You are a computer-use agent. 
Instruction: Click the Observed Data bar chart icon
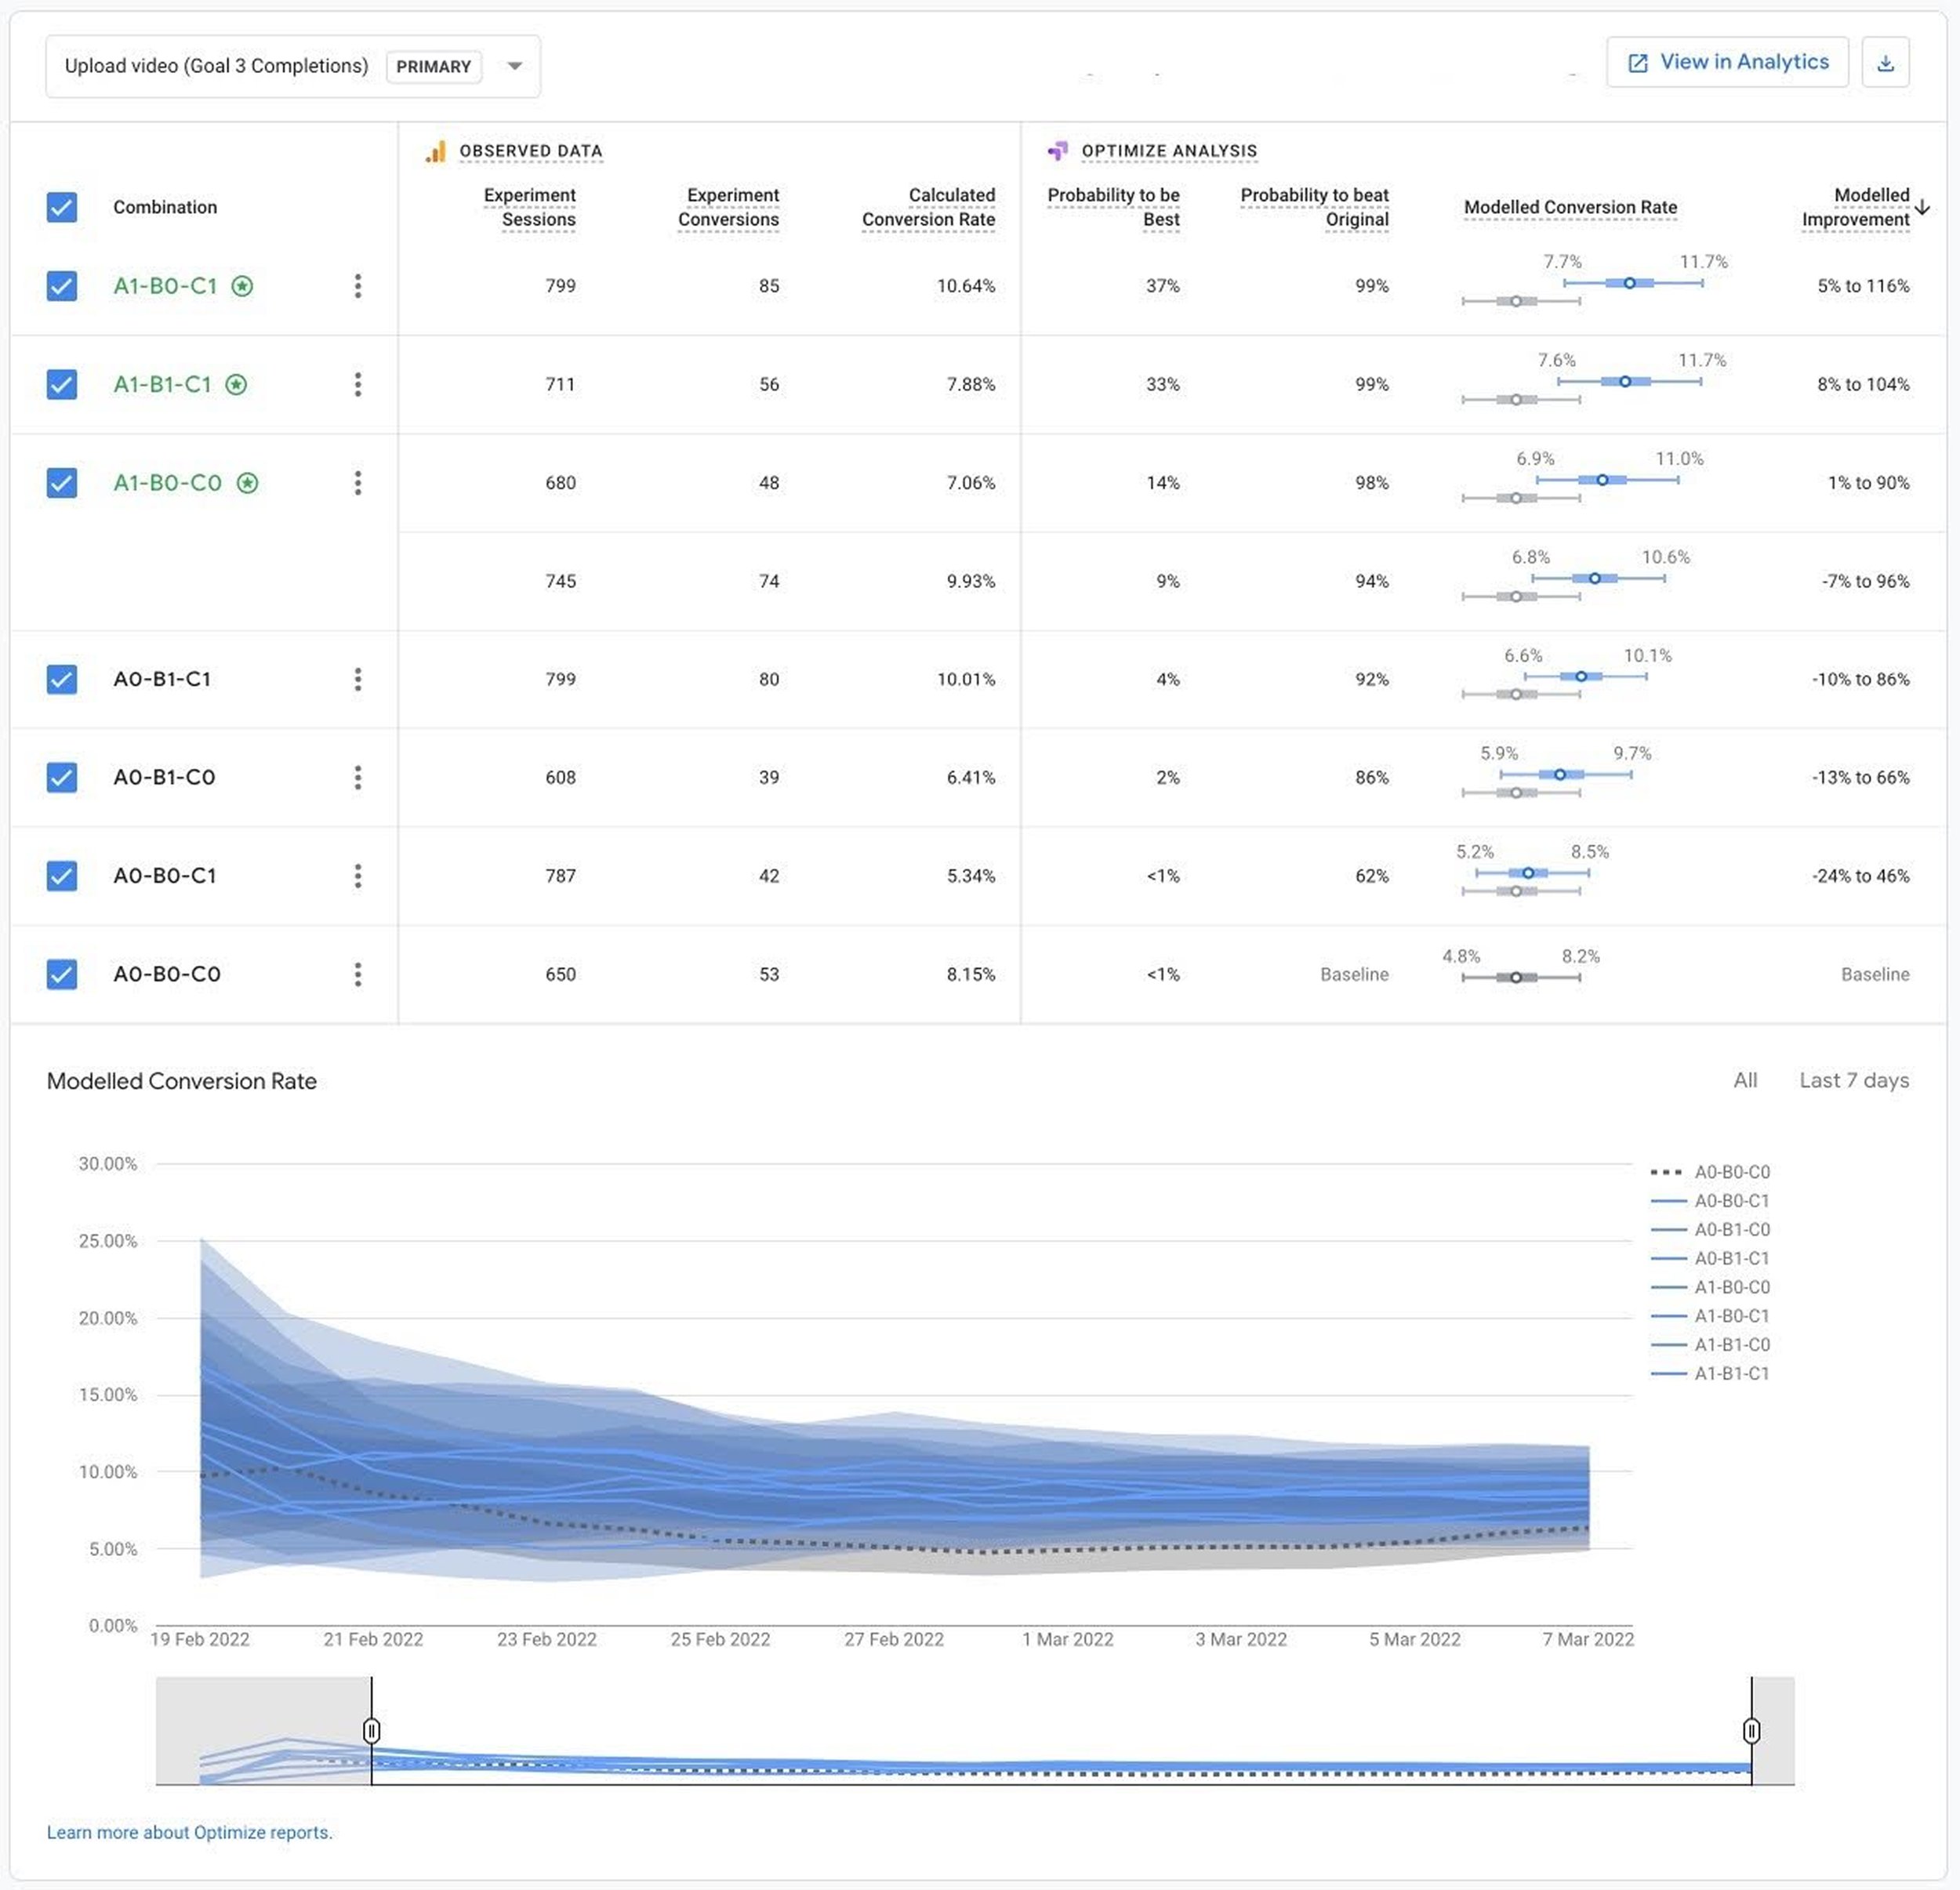click(x=434, y=151)
